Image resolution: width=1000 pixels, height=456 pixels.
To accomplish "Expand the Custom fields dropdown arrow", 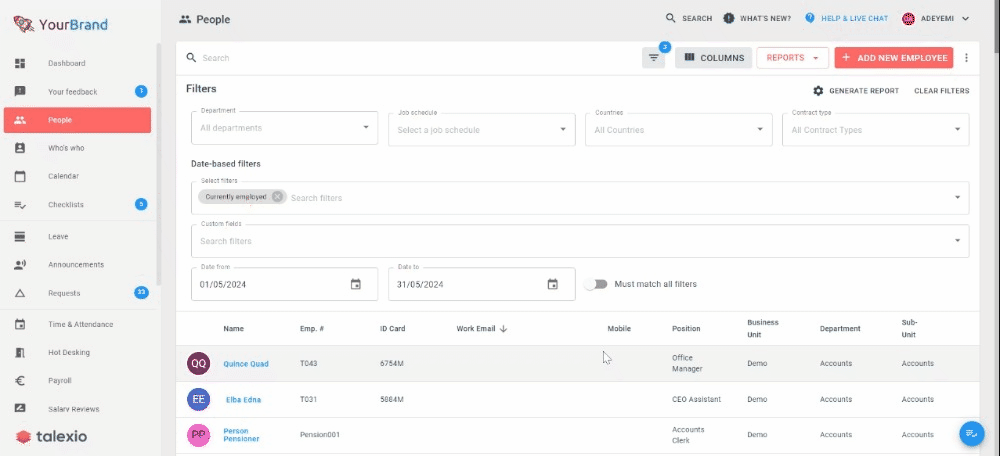I will pos(957,240).
